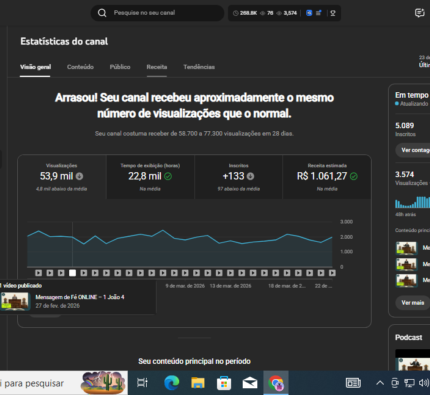The width and height of the screenshot is (430, 395).
Task: Click the Ver contagem button
Action: (413, 150)
